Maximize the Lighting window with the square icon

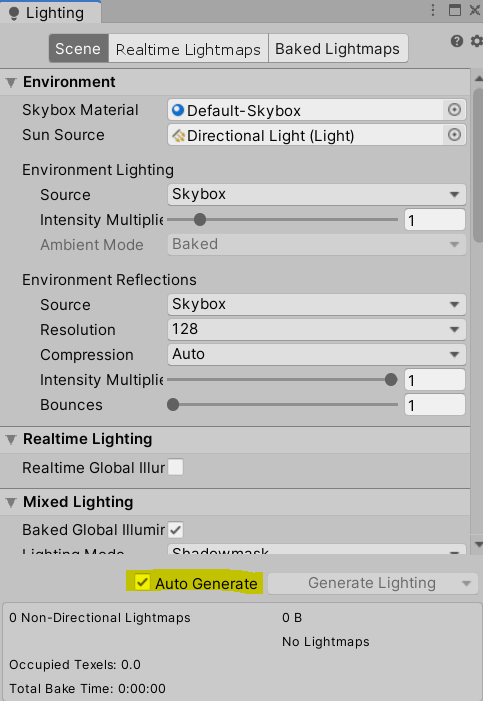click(x=455, y=10)
